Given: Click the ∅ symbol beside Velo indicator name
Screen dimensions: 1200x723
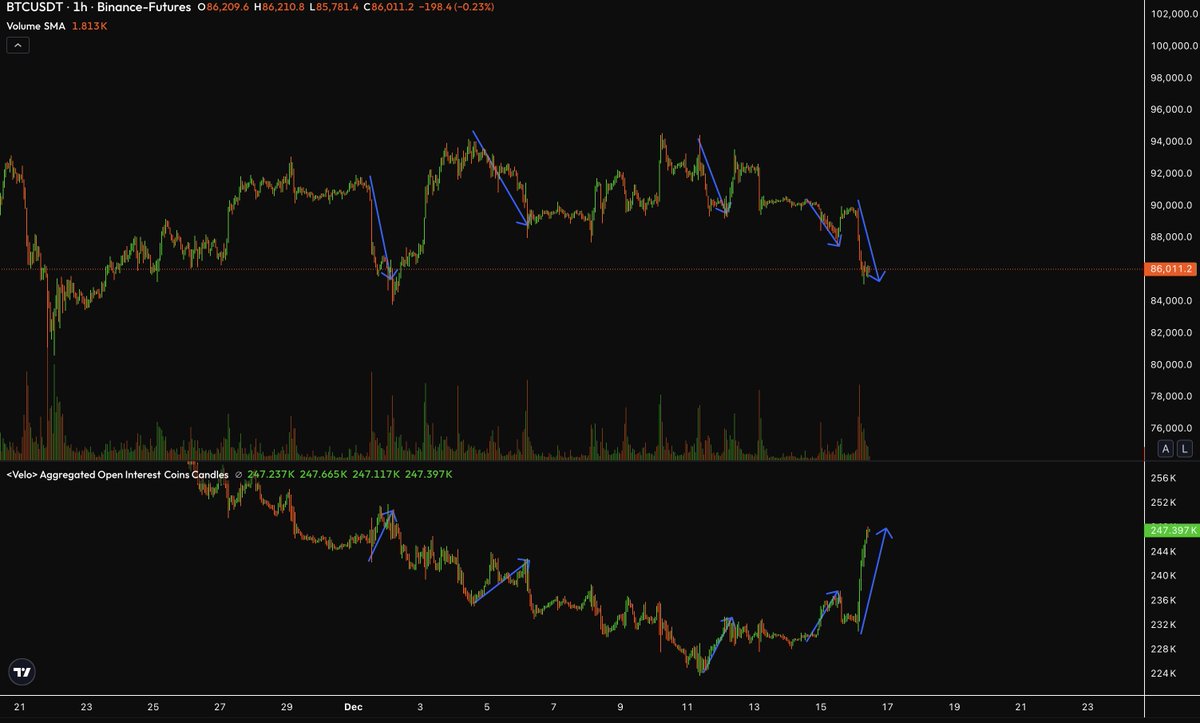Looking at the screenshot, I should (x=238, y=474).
